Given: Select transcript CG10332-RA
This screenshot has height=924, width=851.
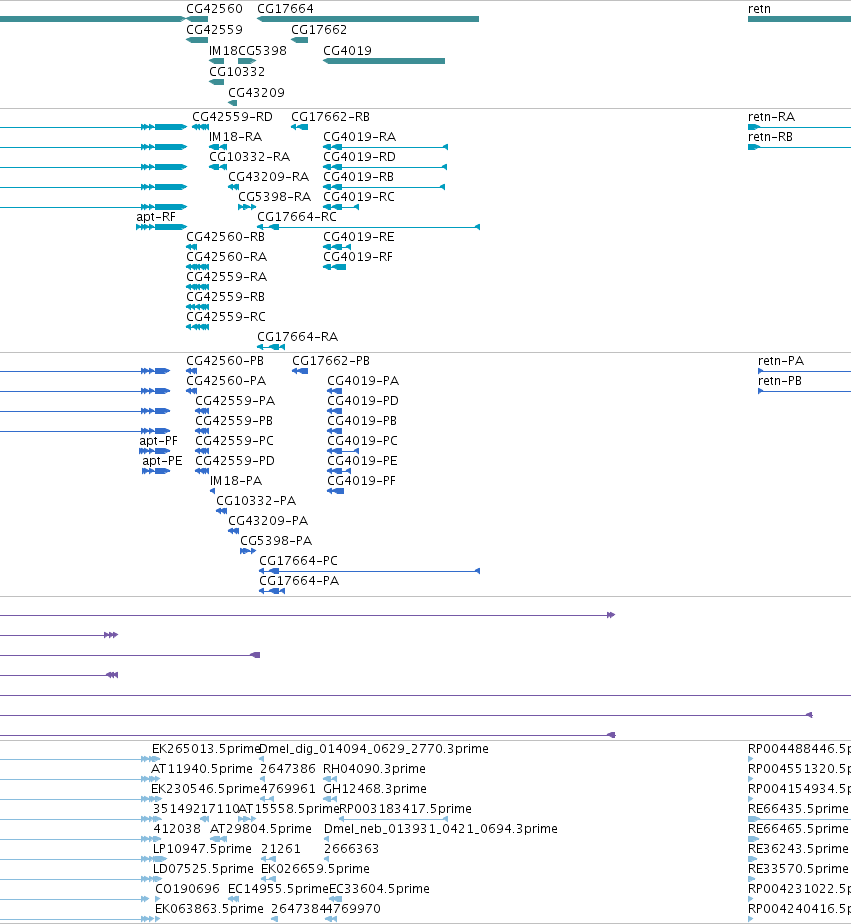Looking at the screenshot, I should [x=249, y=157].
